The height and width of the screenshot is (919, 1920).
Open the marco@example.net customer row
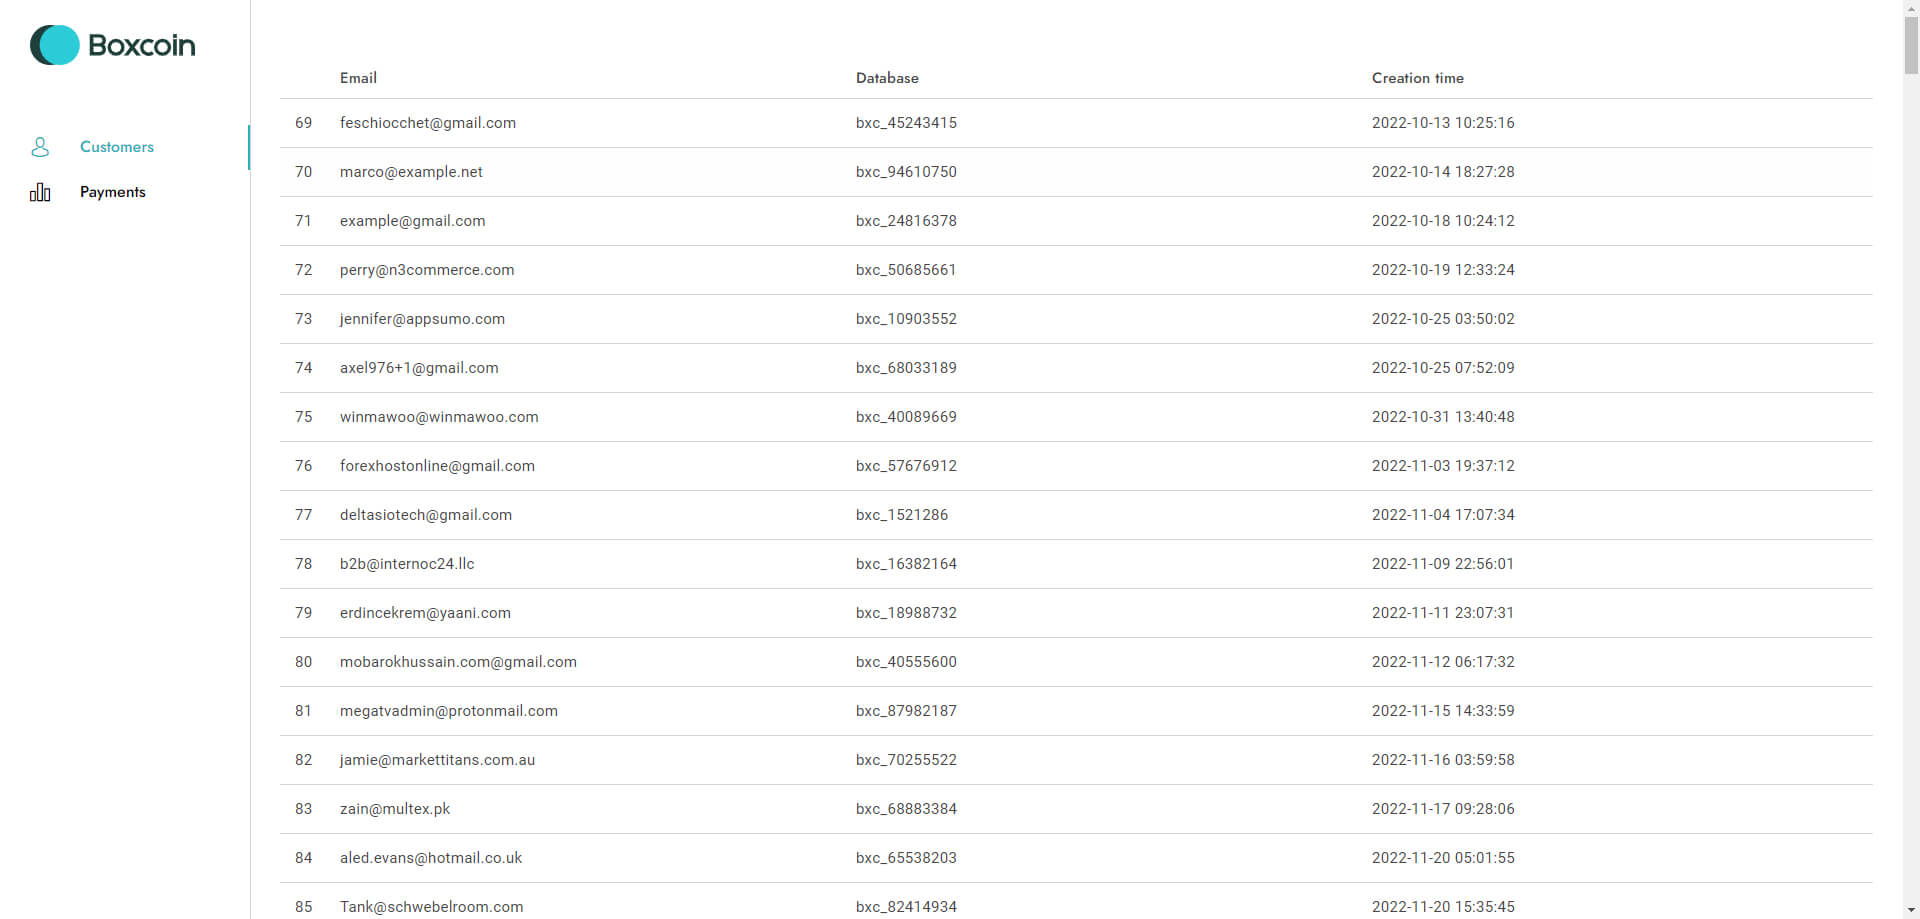pos(411,172)
